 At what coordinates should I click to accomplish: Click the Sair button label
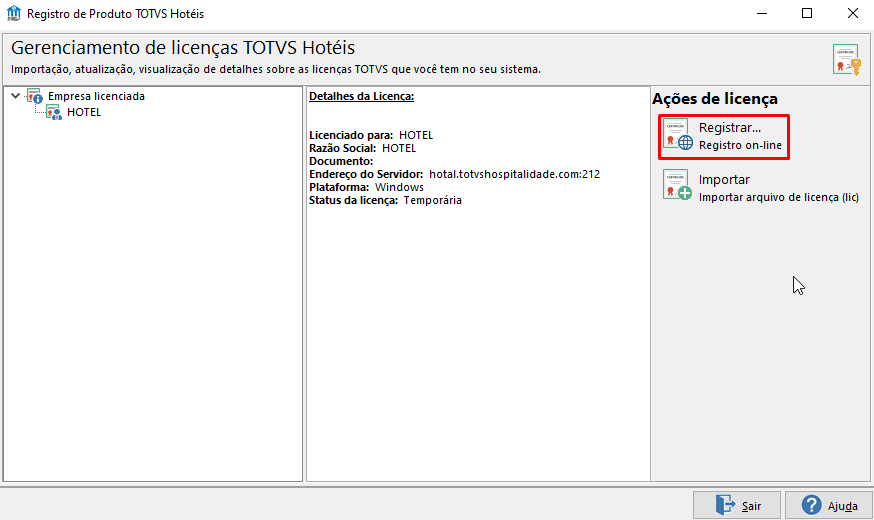point(751,506)
